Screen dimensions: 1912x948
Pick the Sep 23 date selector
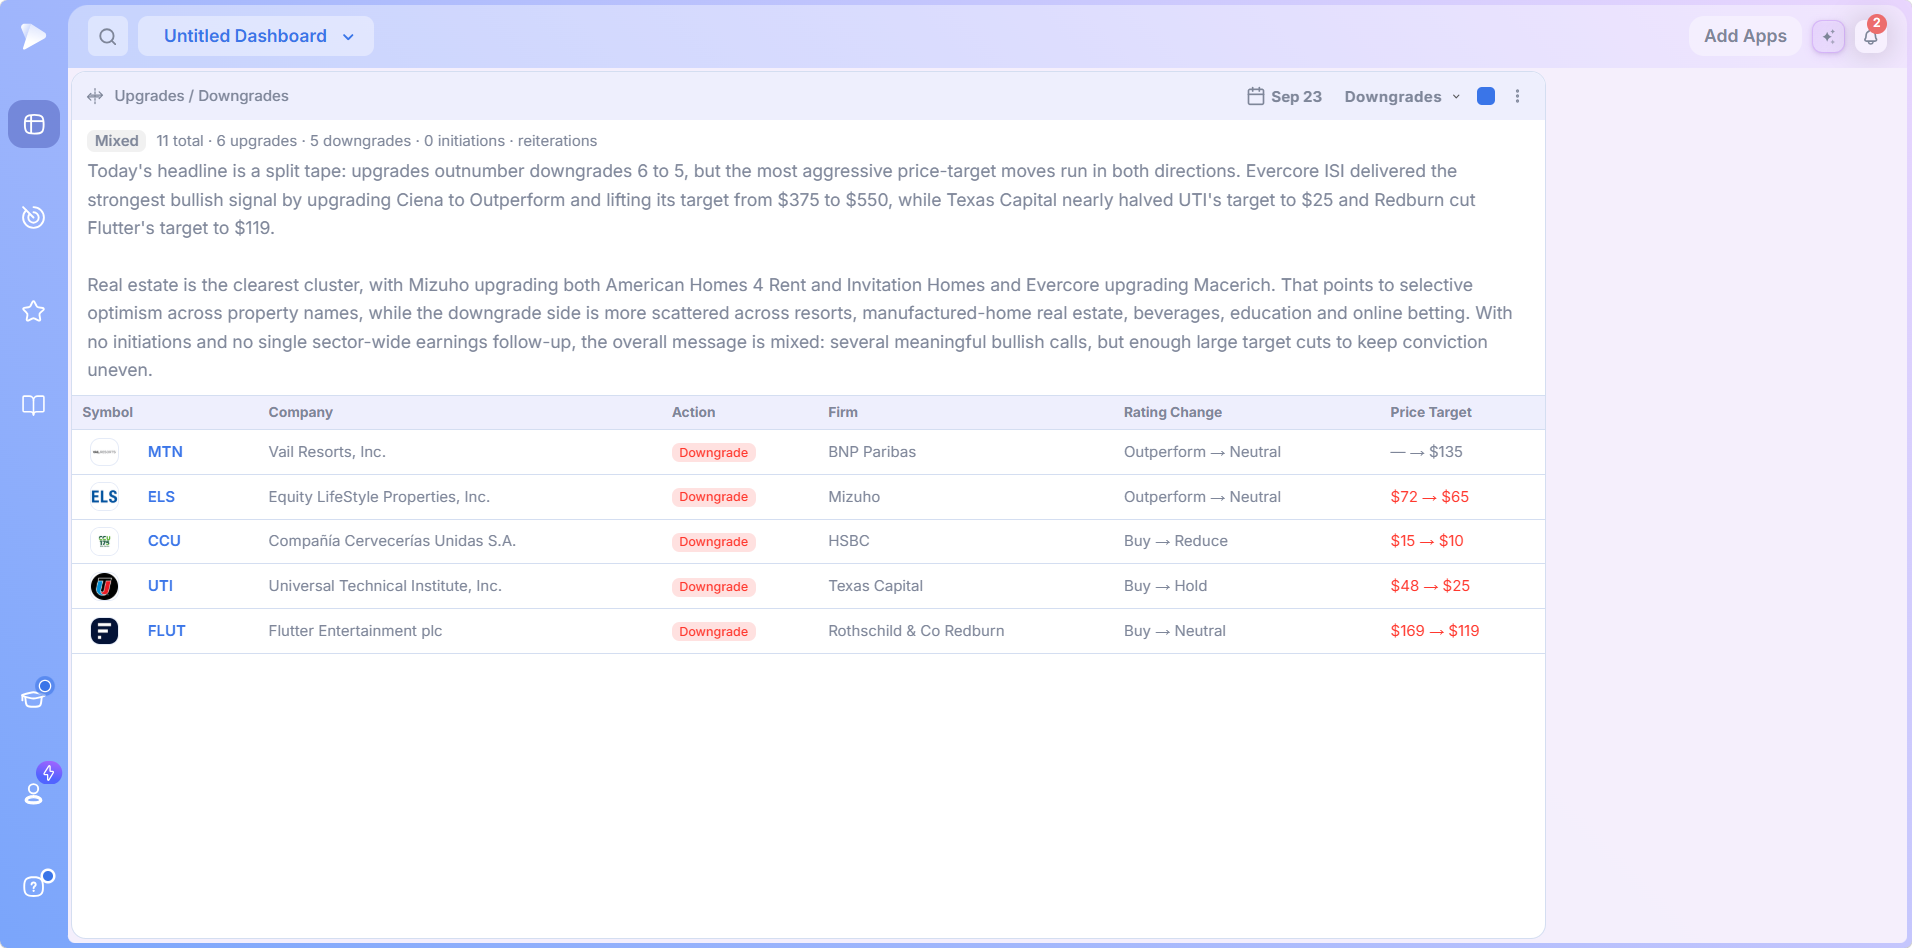click(x=1285, y=96)
